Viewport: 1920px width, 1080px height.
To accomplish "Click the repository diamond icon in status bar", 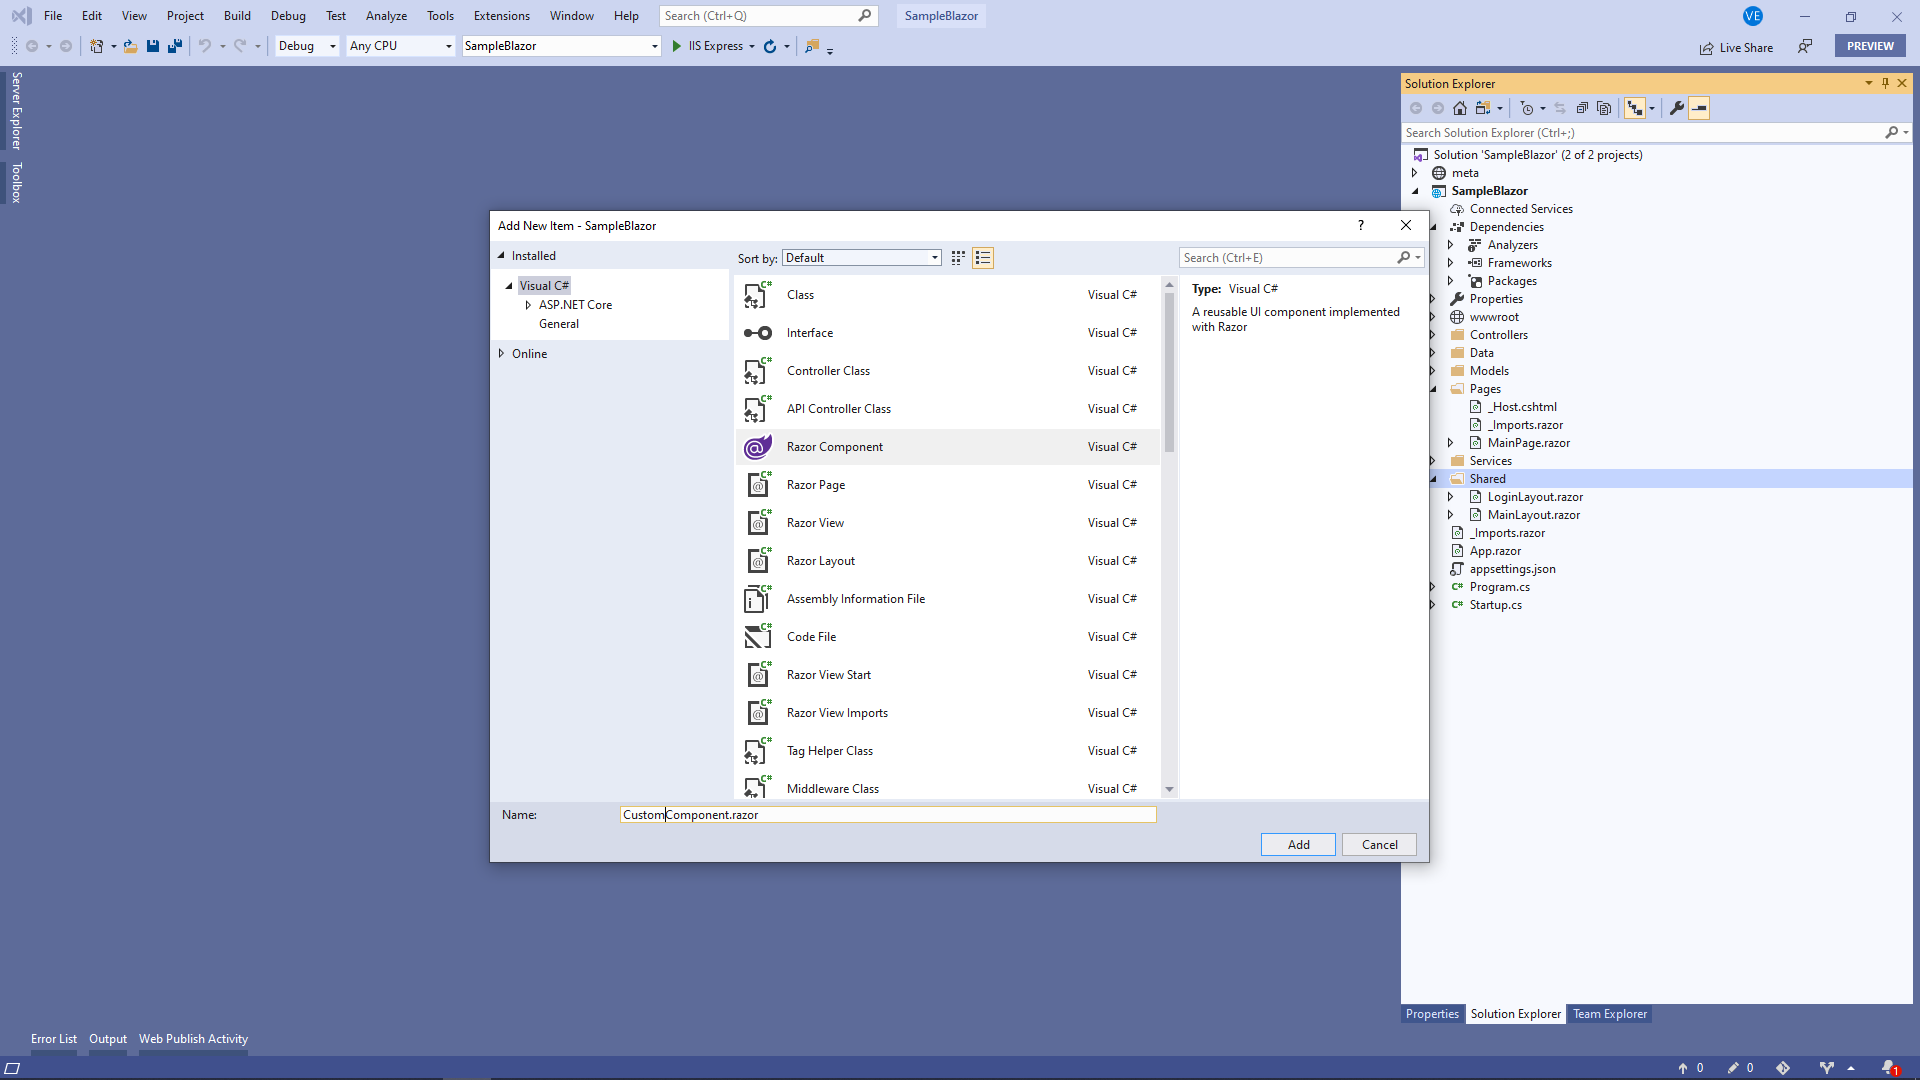I will coord(1783,1068).
